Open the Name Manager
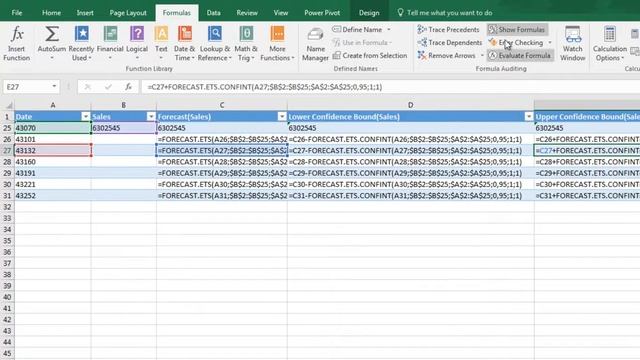The image size is (640, 360). (x=315, y=44)
